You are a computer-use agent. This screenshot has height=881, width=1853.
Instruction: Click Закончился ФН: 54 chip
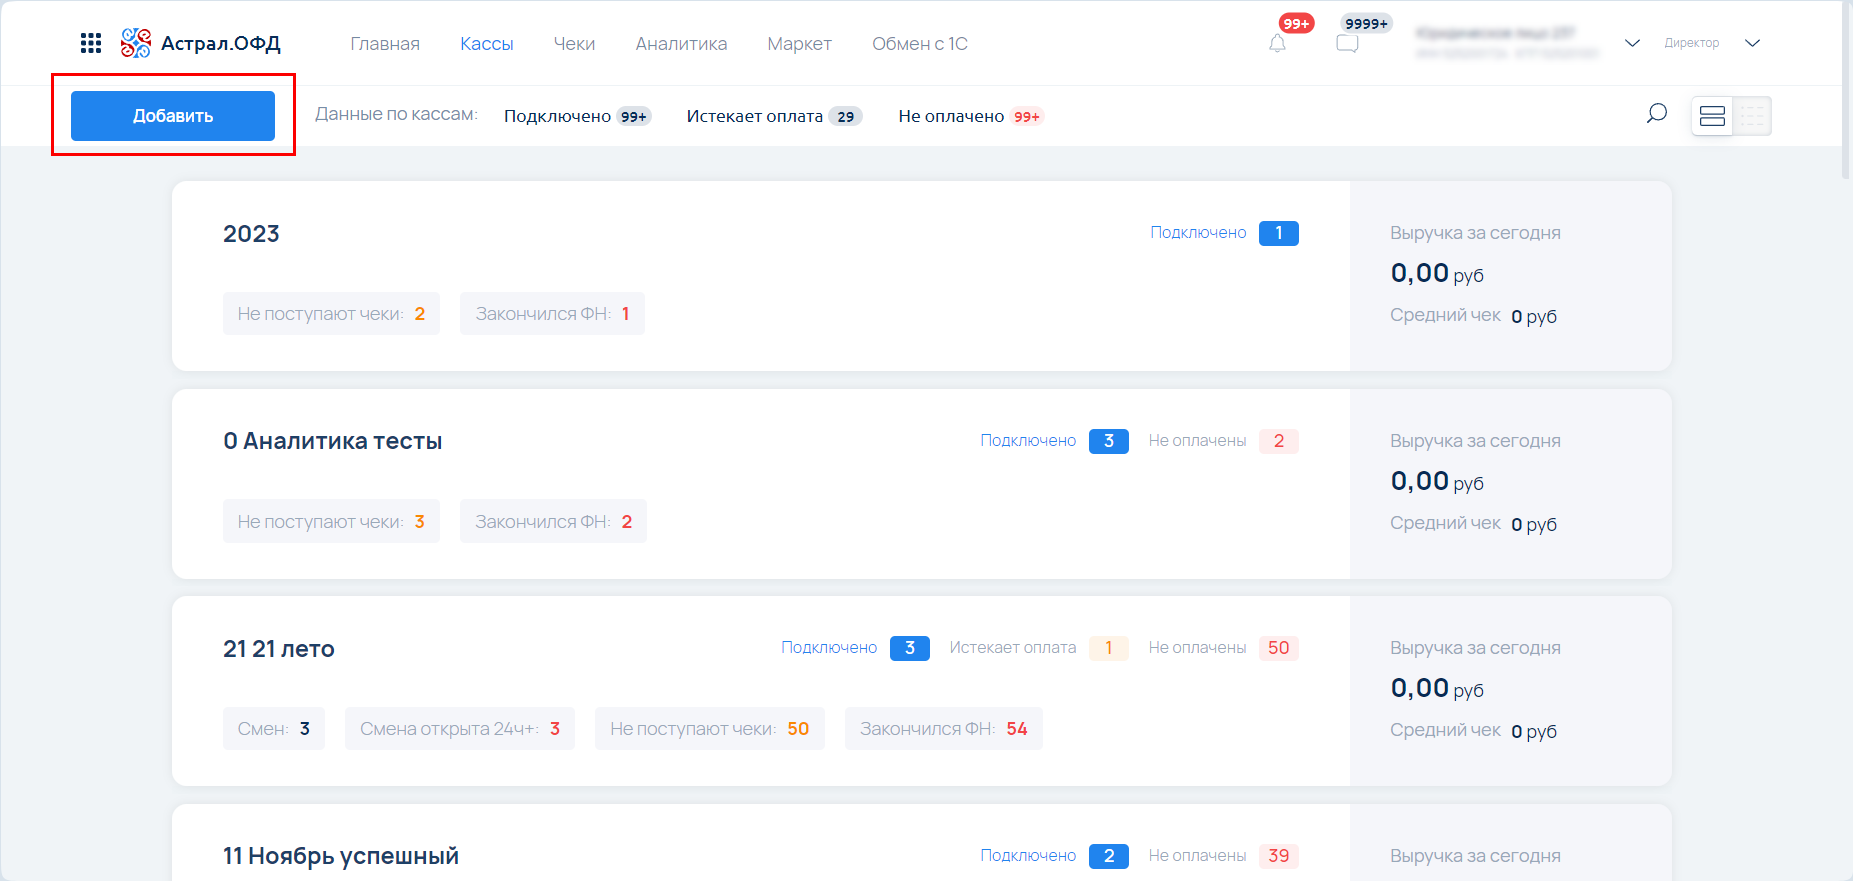(x=943, y=729)
